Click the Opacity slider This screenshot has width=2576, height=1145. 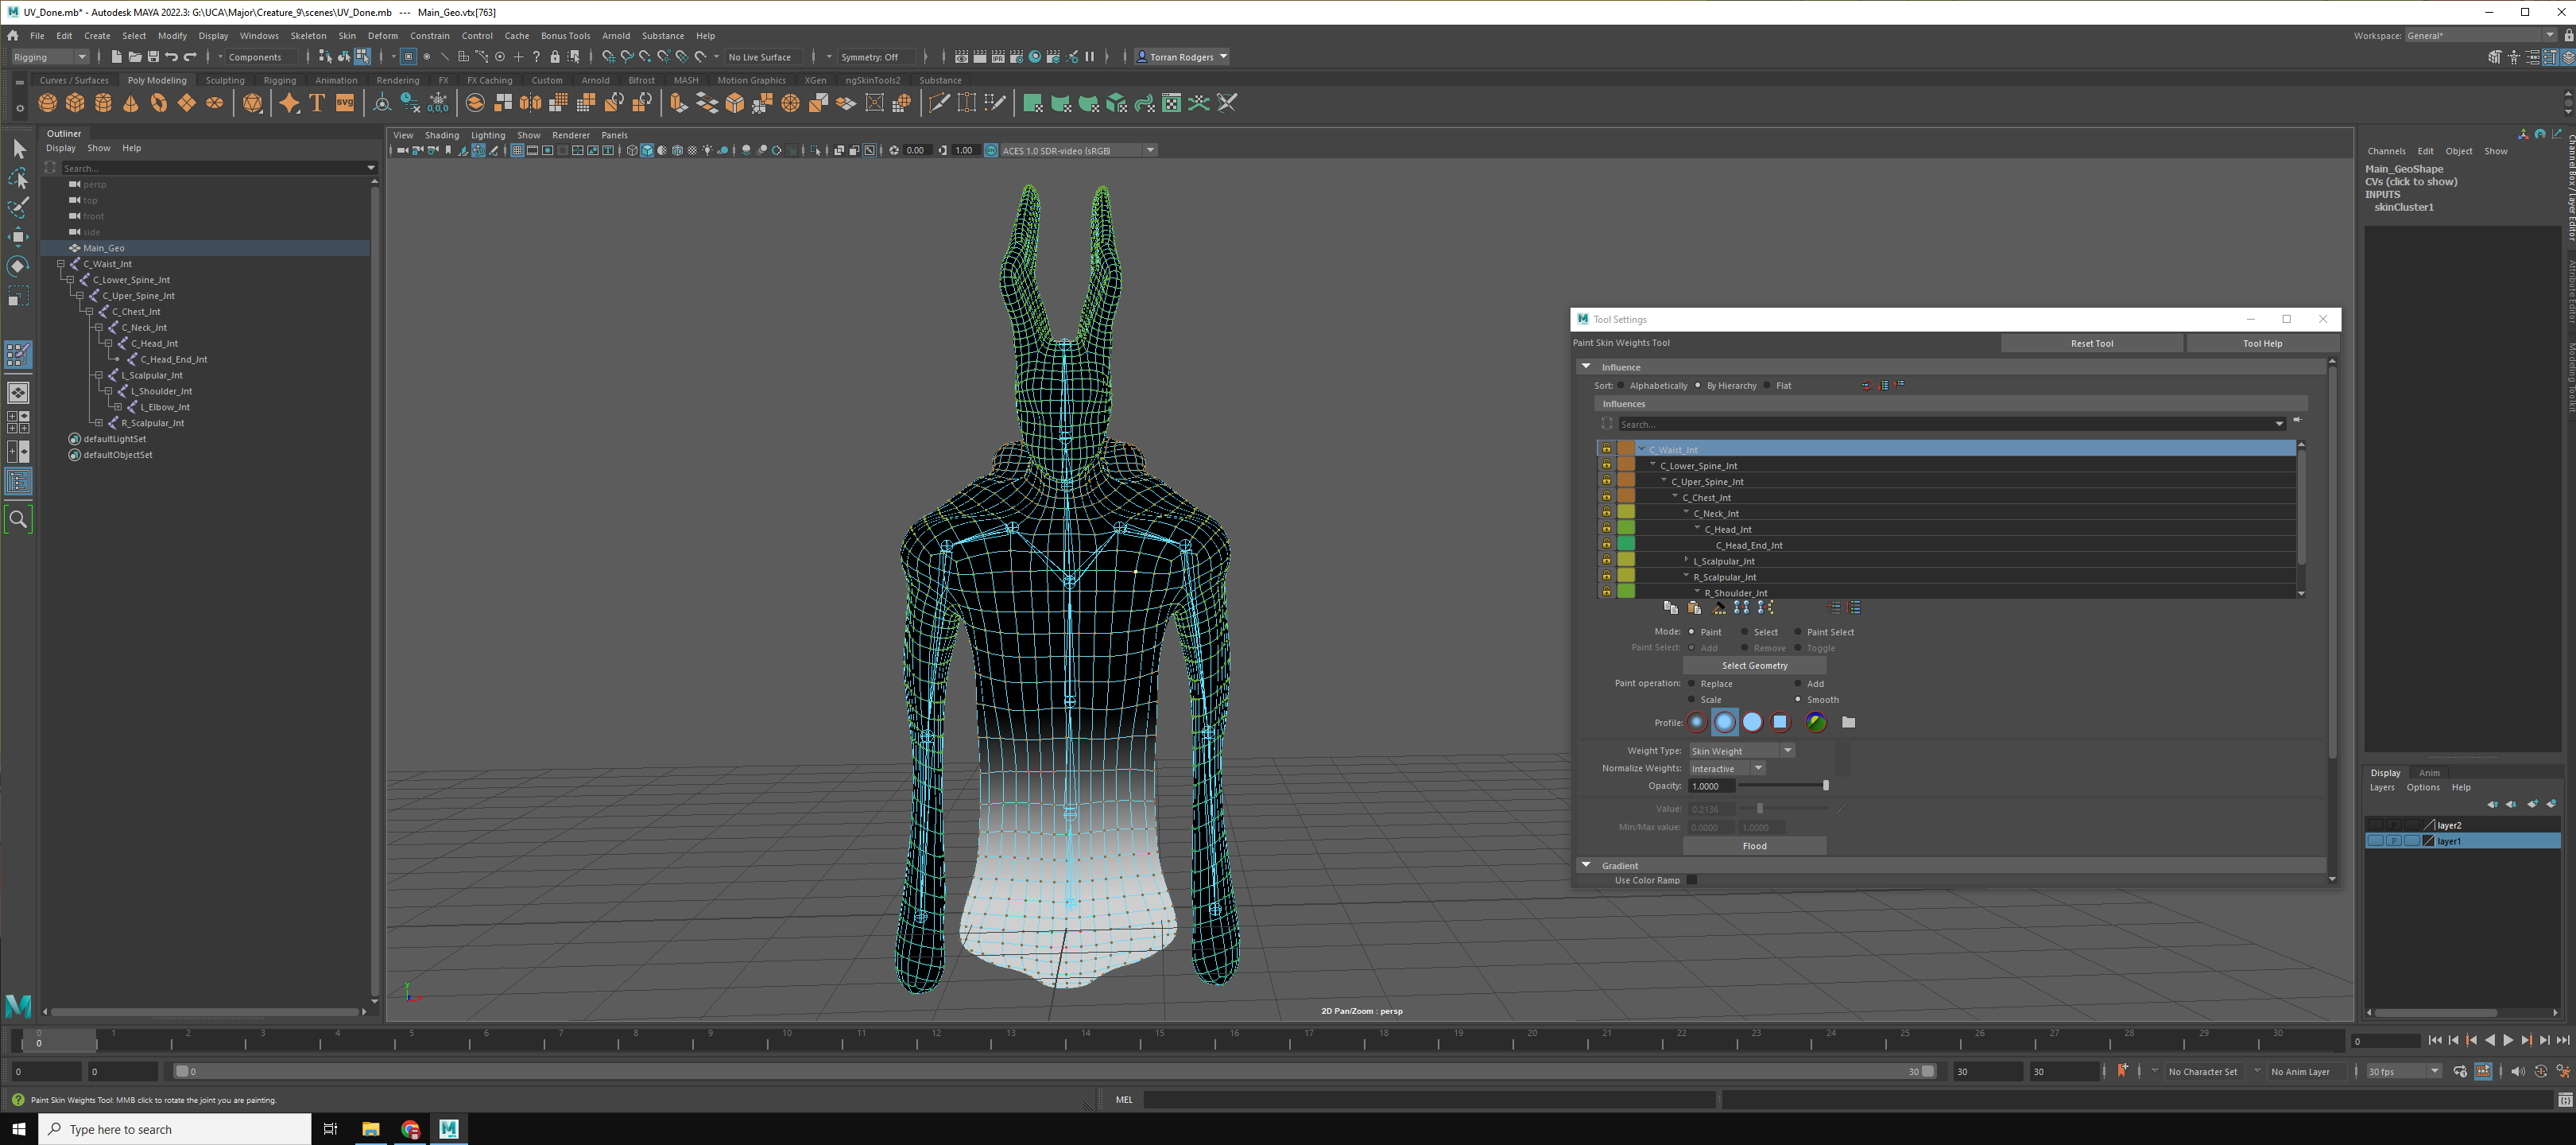1782,786
